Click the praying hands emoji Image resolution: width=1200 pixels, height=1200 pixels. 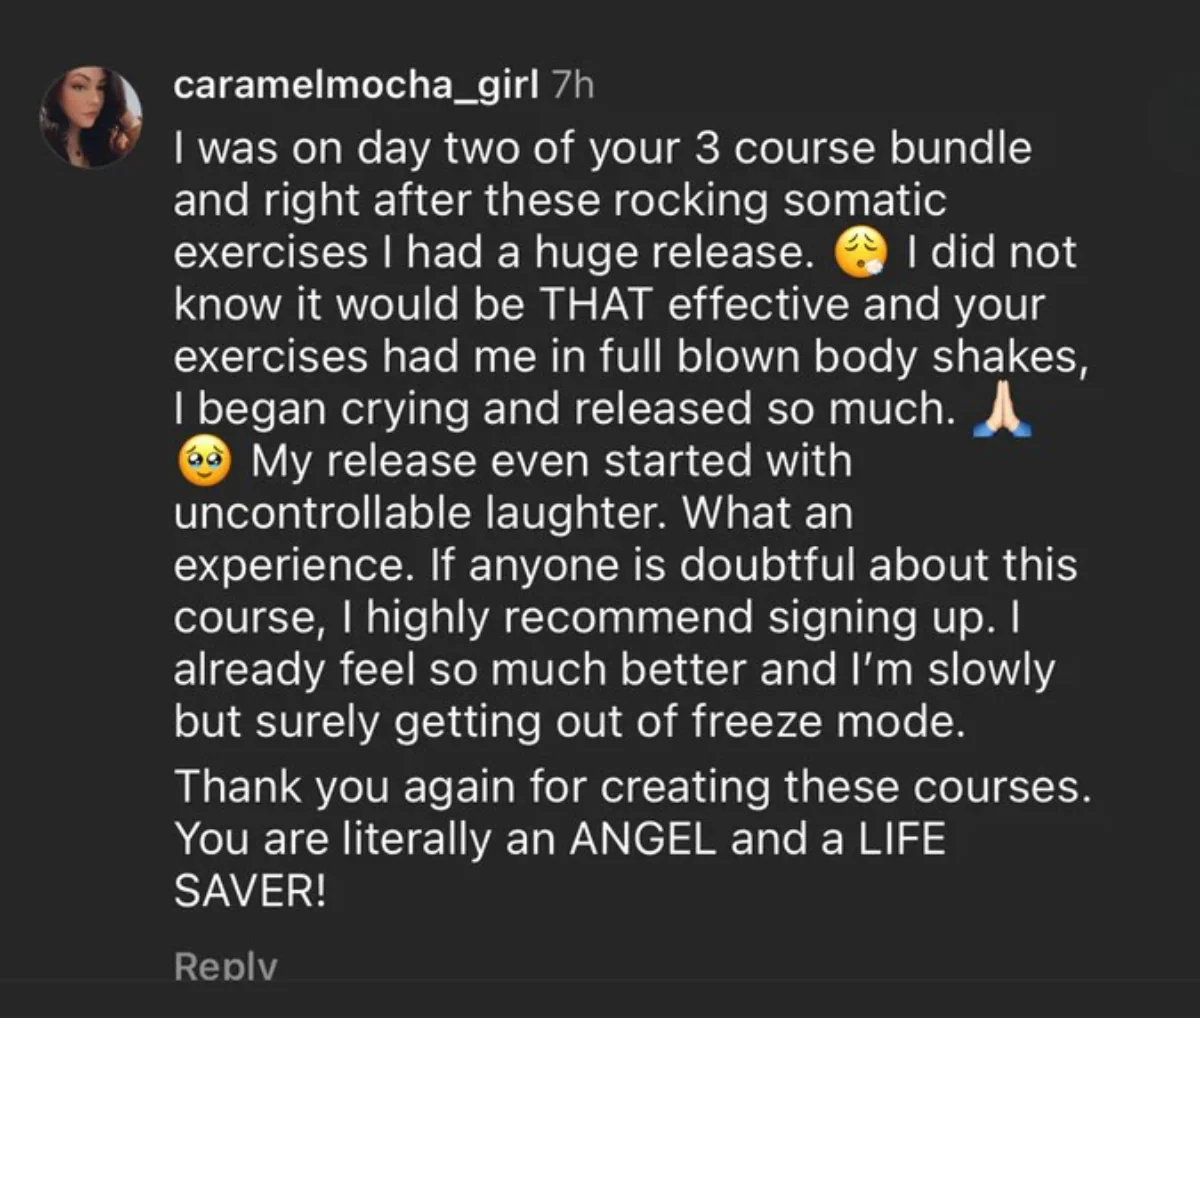tap(1002, 411)
